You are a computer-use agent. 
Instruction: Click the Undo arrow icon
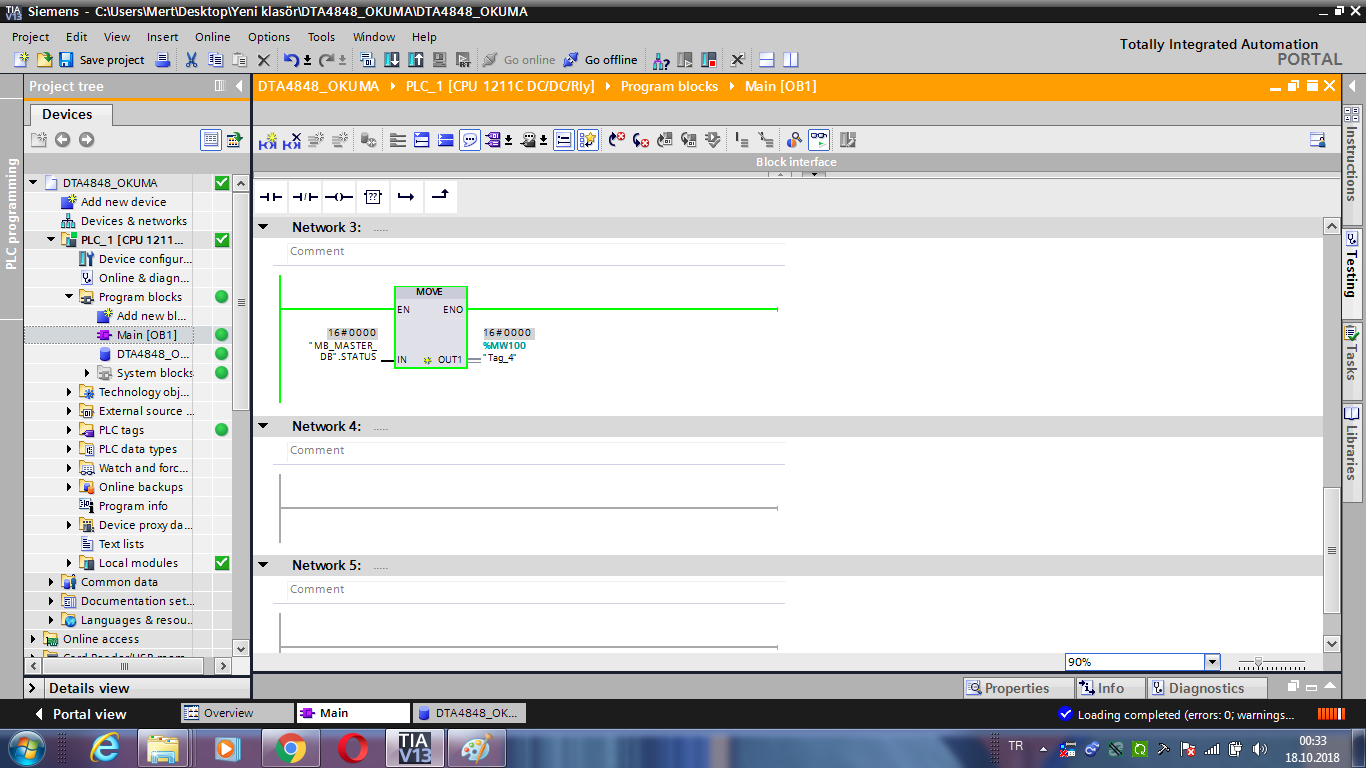291,60
